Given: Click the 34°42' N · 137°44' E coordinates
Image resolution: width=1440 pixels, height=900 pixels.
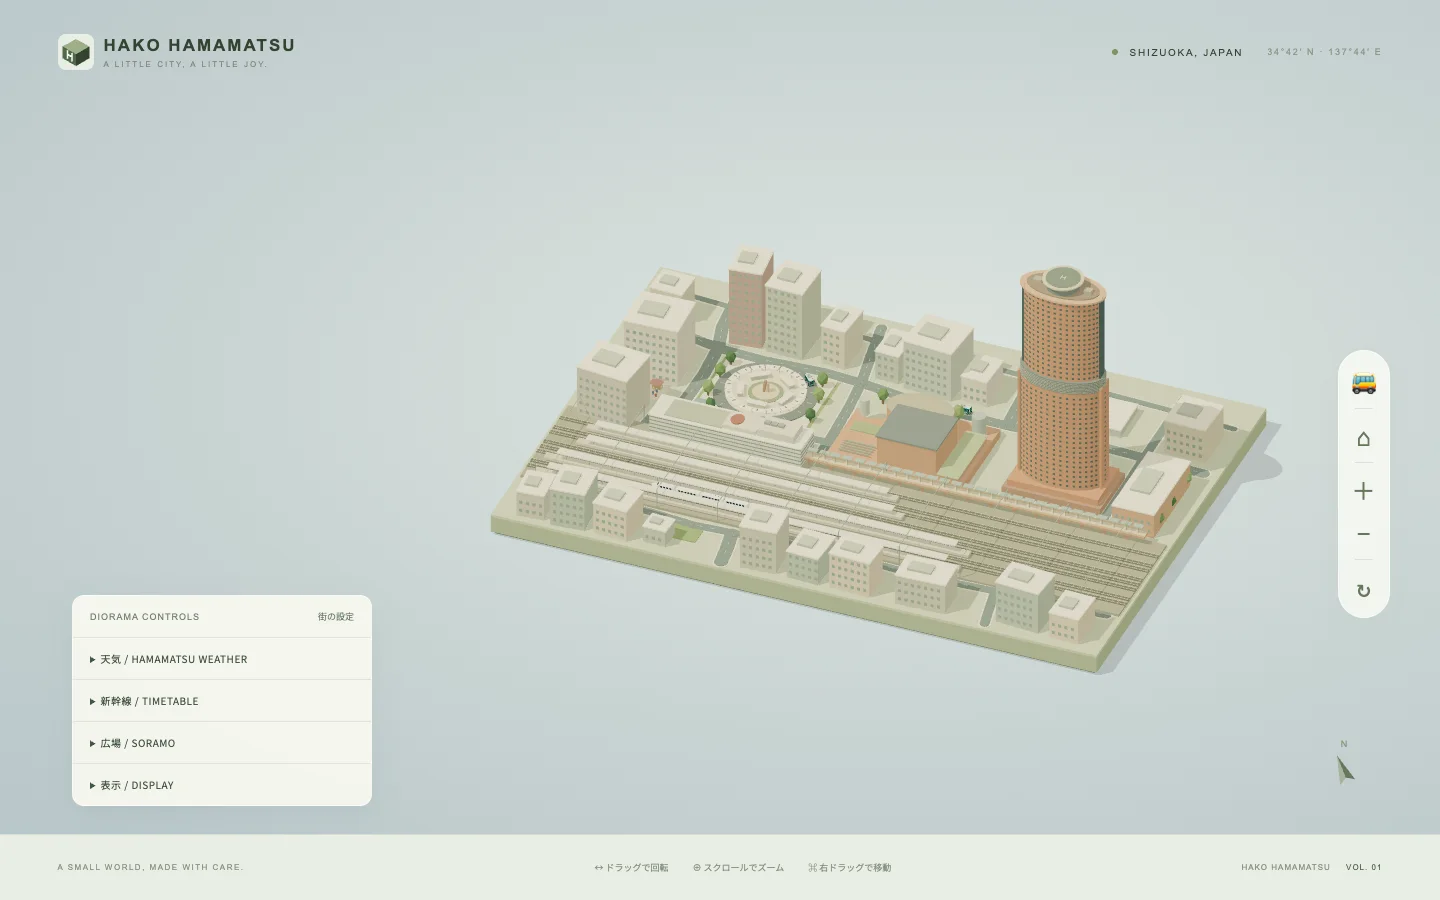Looking at the screenshot, I should [1324, 52].
